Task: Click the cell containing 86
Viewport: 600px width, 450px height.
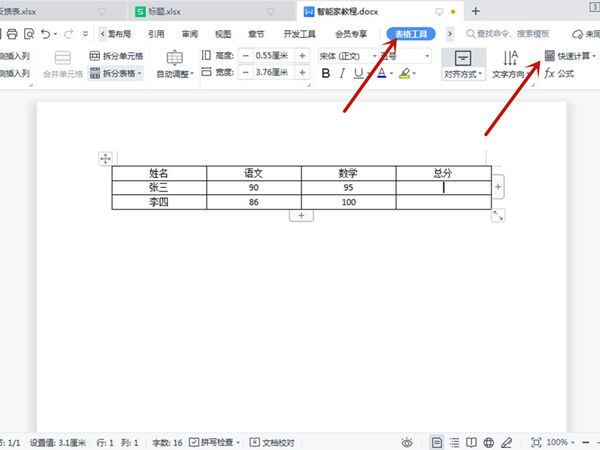Action: [254, 202]
